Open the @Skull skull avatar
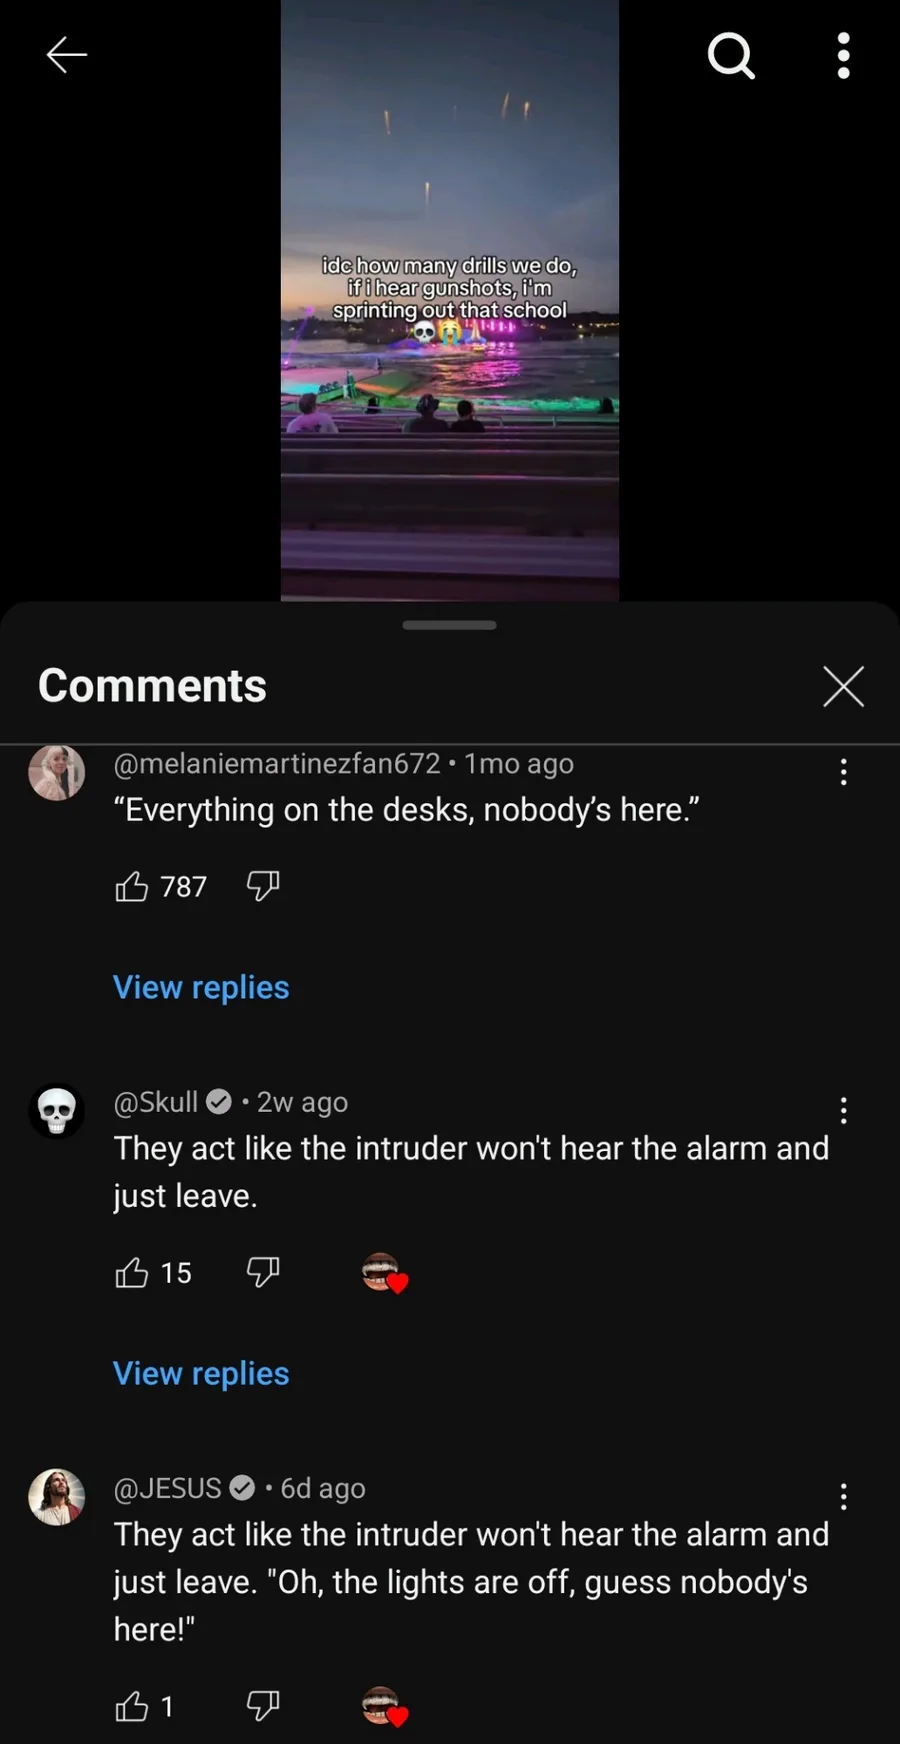Image resolution: width=900 pixels, height=1744 pixels. coord(57,1111)
